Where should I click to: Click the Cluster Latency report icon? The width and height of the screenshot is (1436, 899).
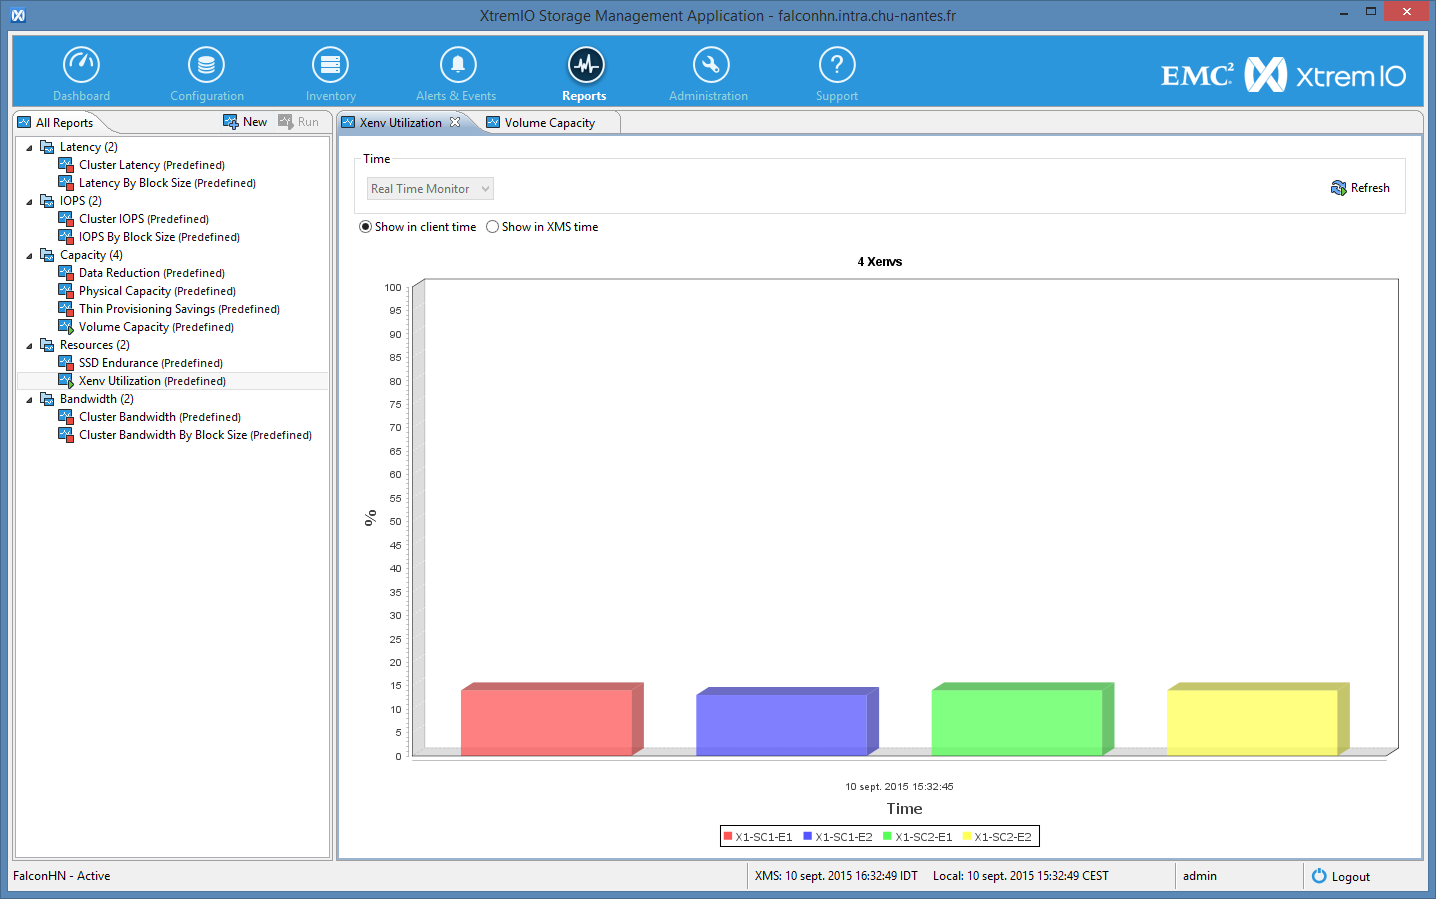click(x=66, y=165)
